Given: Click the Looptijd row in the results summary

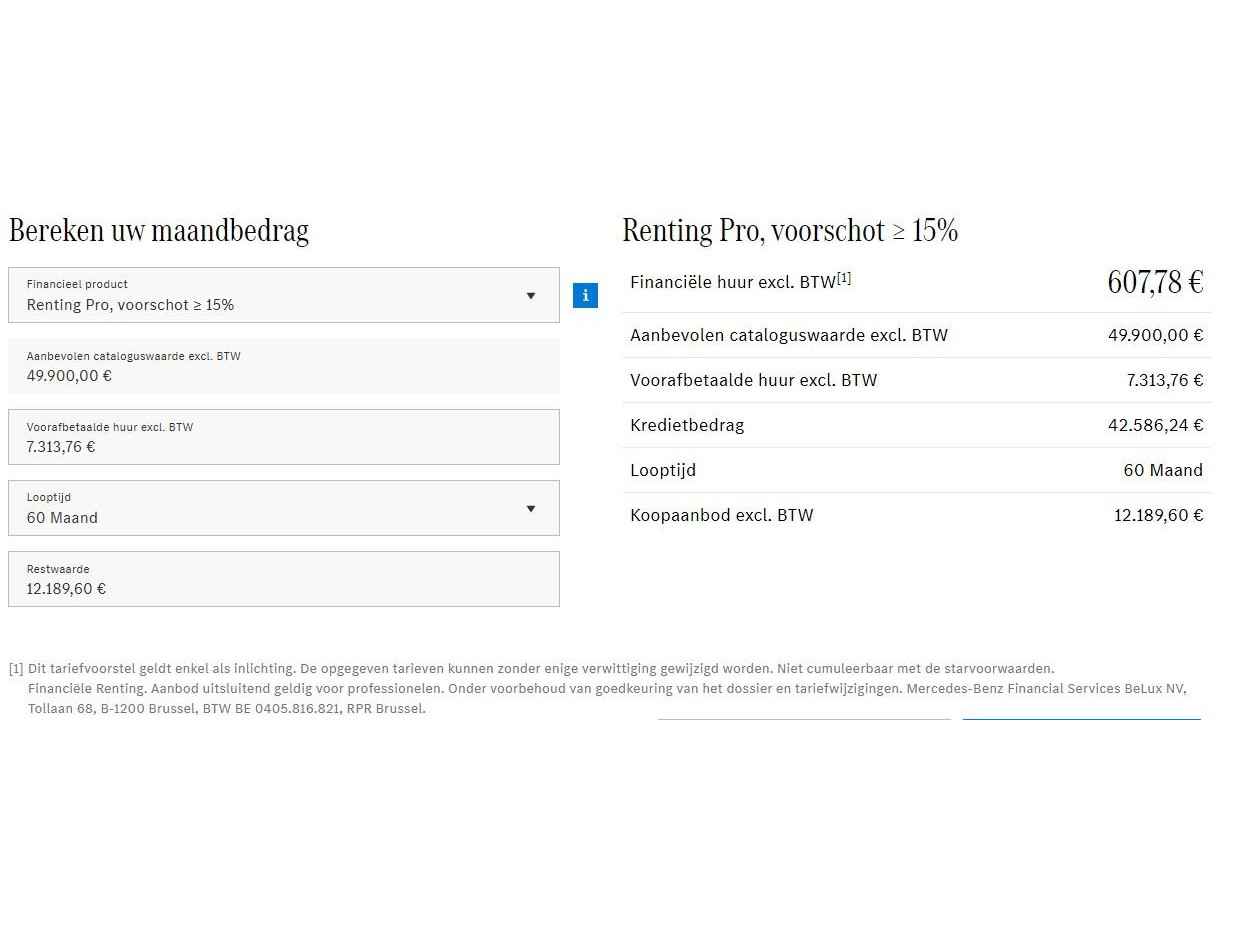Looking at the screenshot, I should pyautogui.click(x=916, y=470).
